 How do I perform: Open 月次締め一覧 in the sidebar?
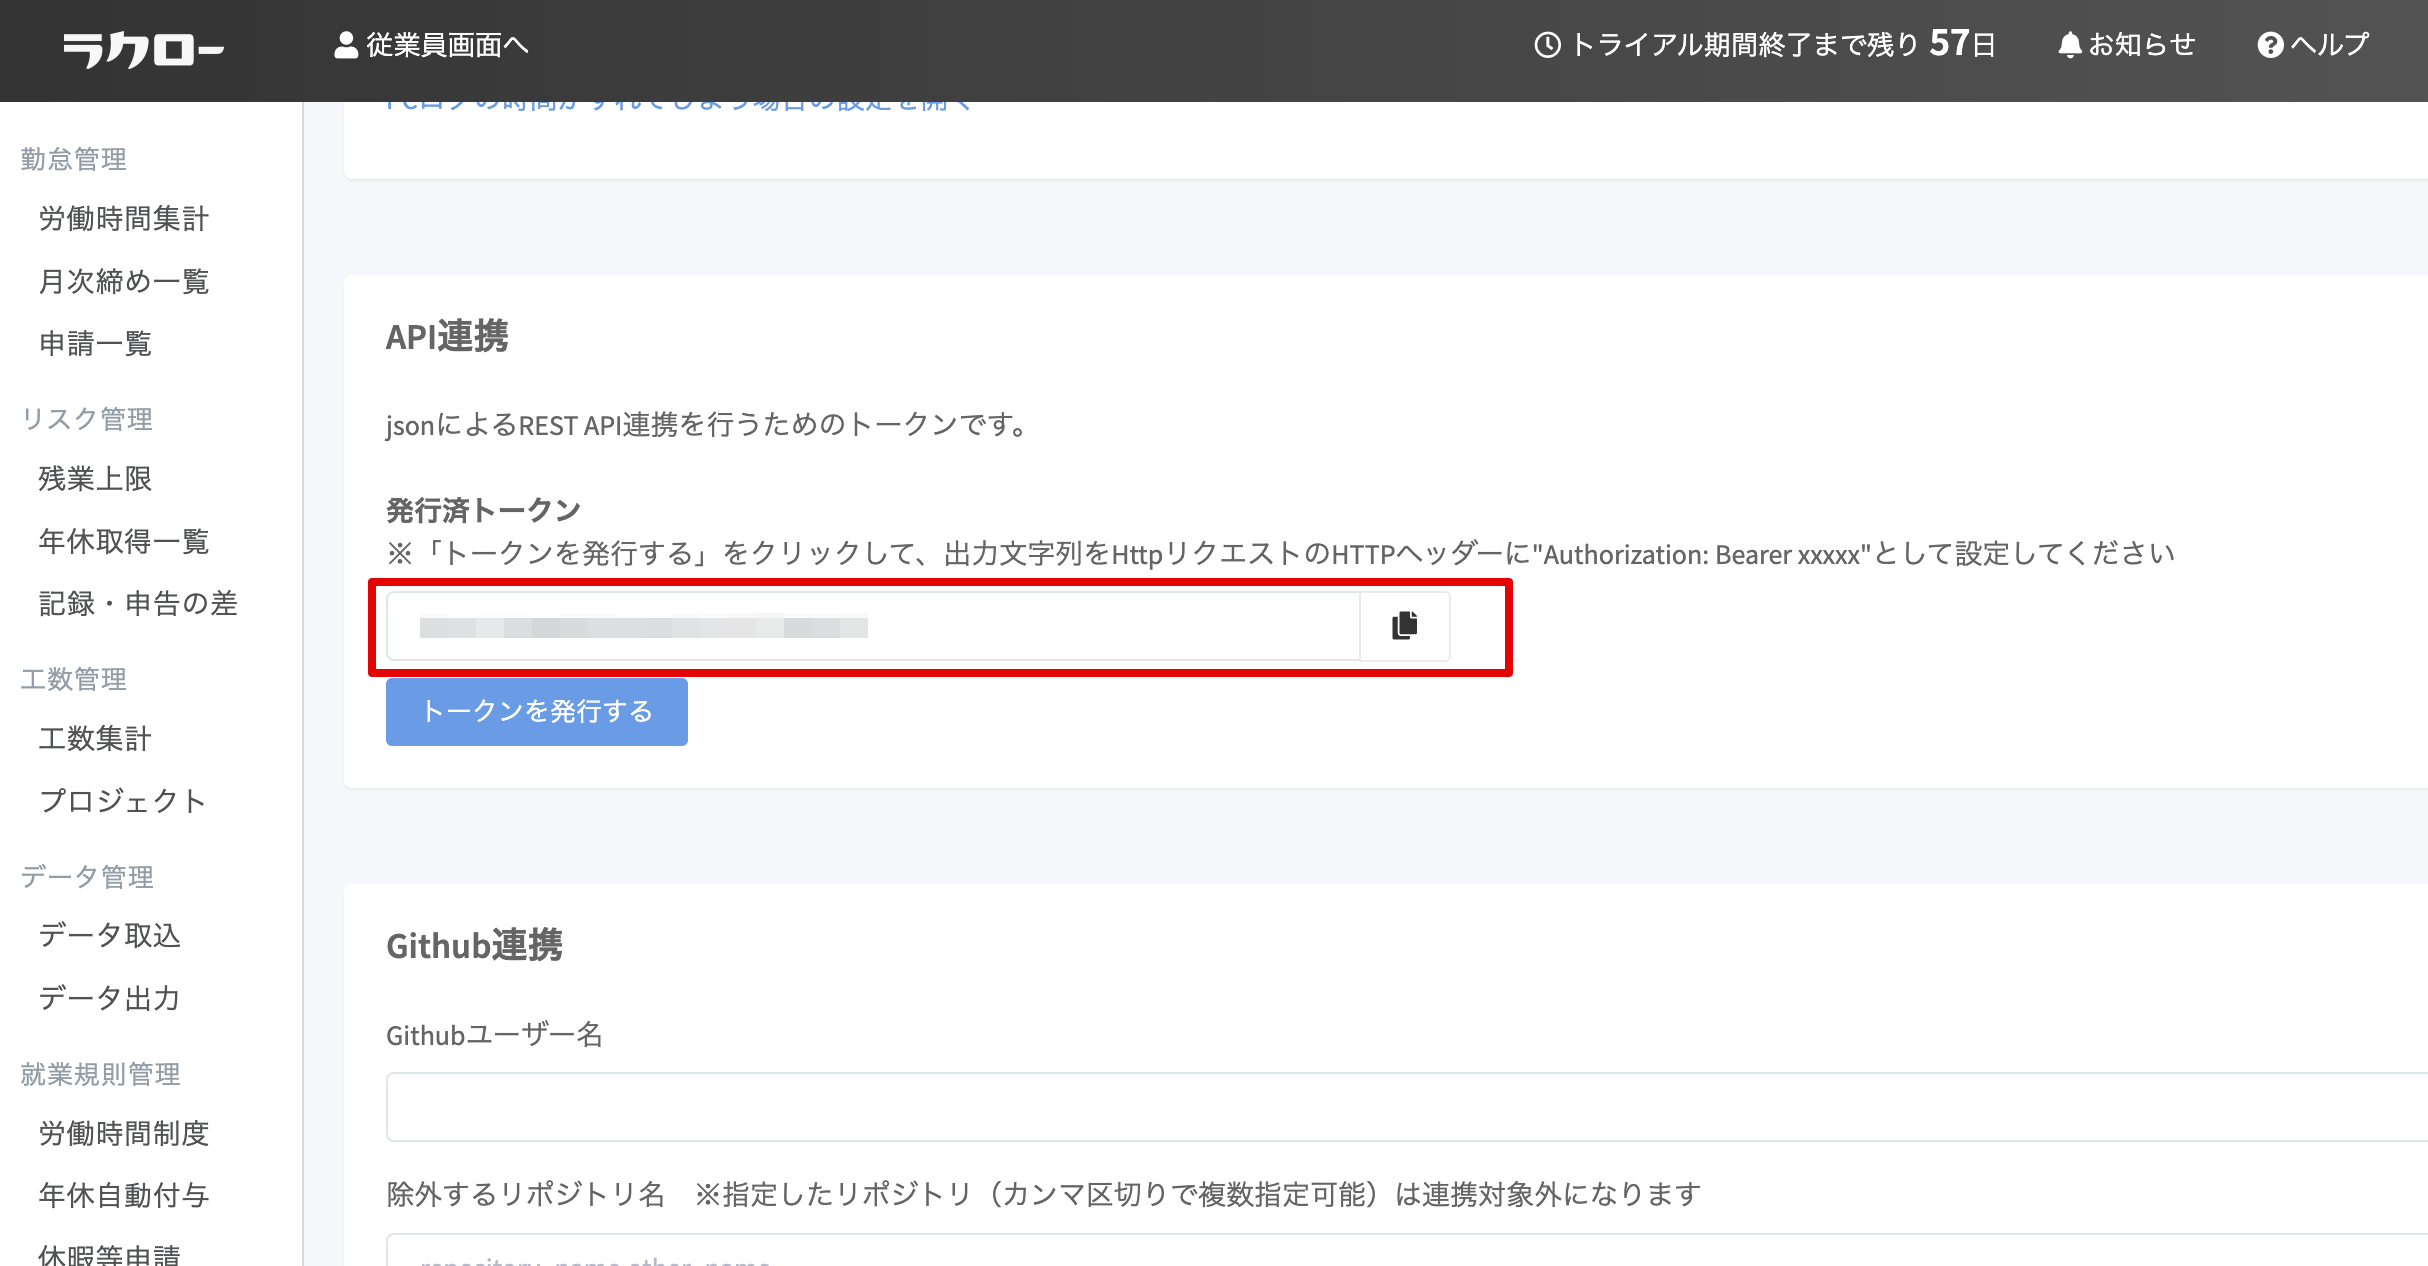pos(124,282)
